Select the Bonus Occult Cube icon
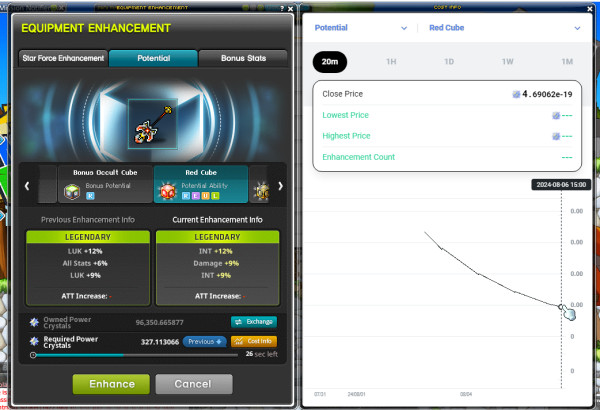 [71, 190]
